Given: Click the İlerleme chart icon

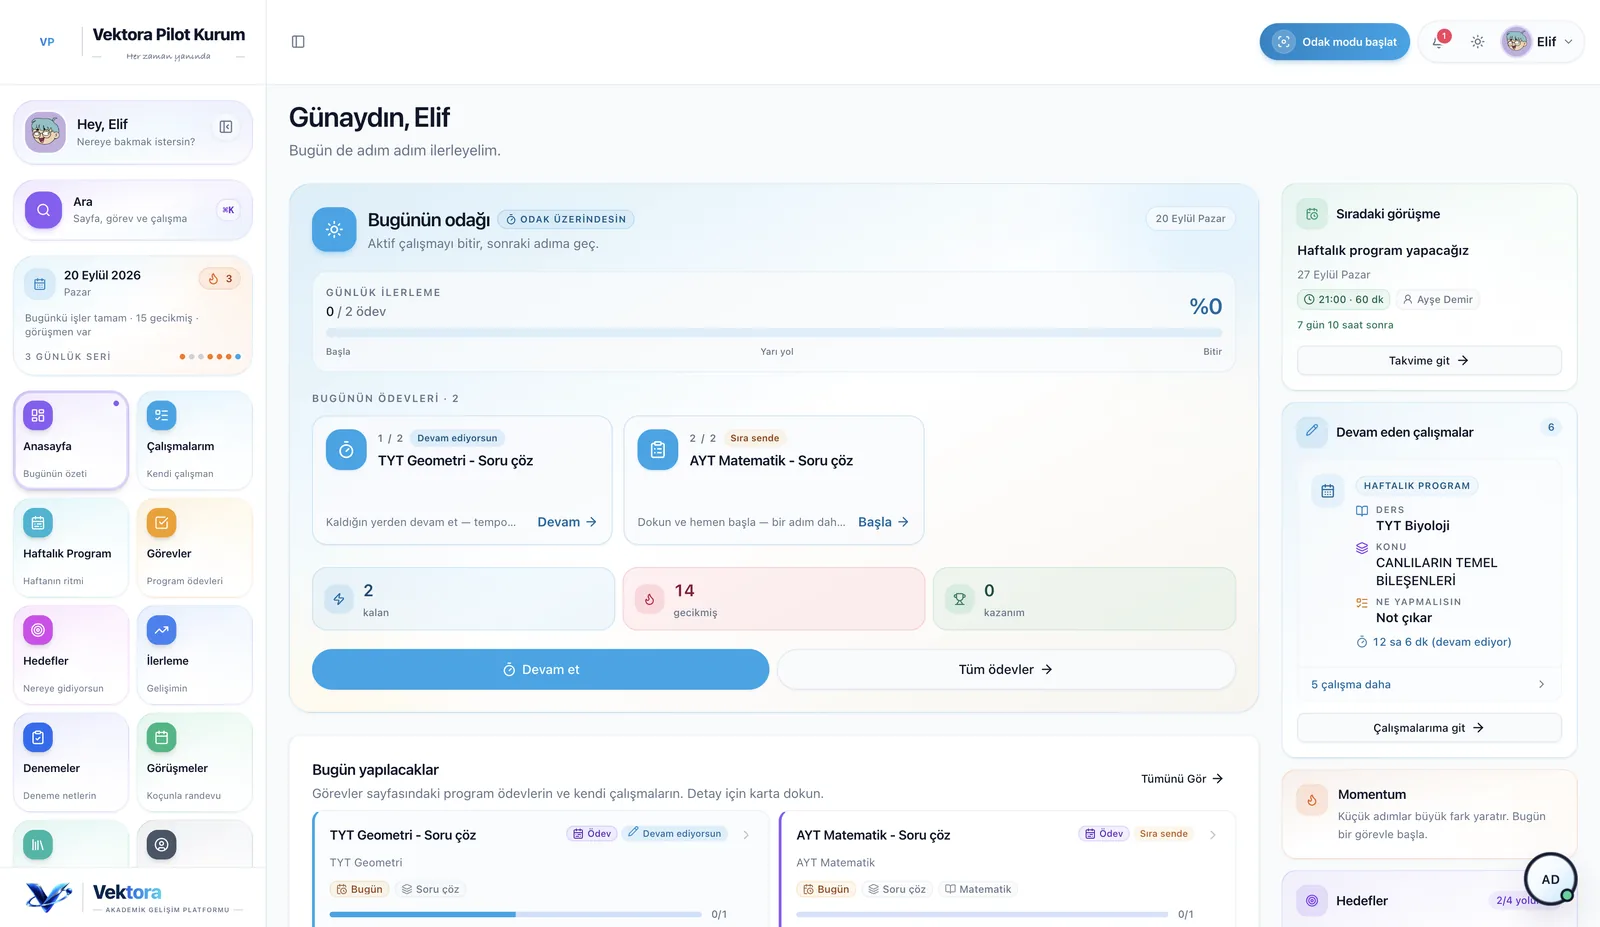Looking at the screenshot, I should click(161, 630).
